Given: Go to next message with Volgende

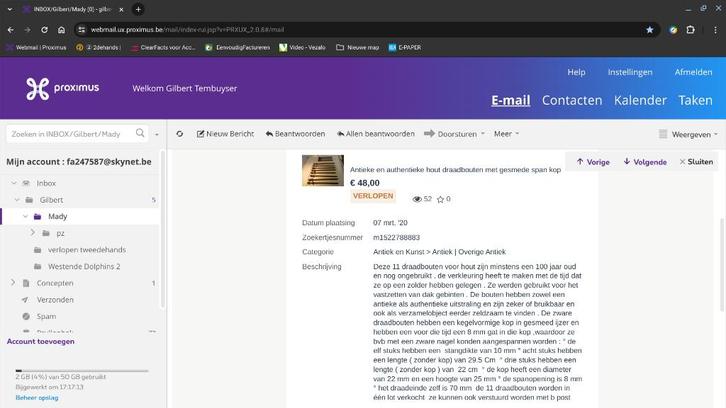Looking at the screenshot, I should coord(644,161).
